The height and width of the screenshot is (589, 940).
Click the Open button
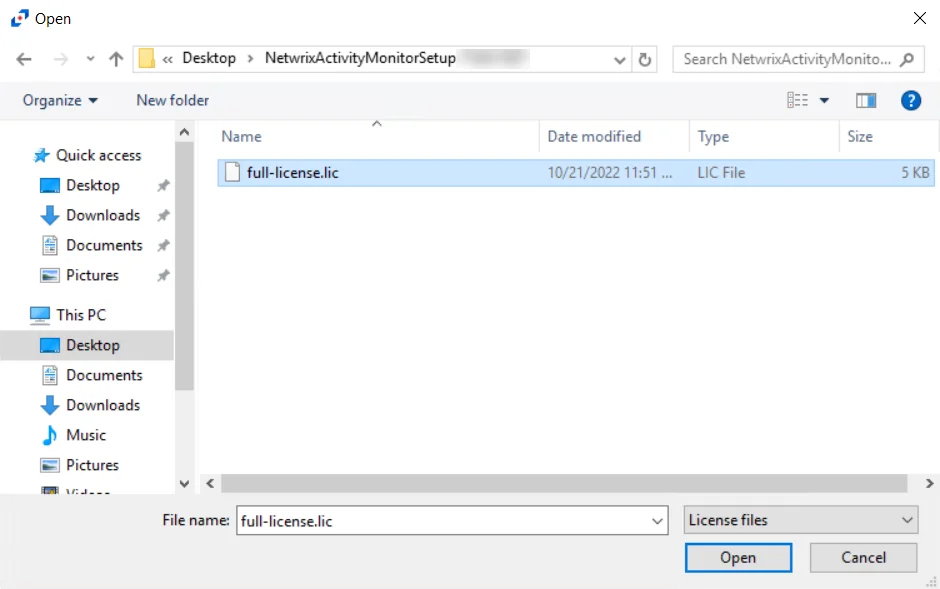(x=738, y=558)
